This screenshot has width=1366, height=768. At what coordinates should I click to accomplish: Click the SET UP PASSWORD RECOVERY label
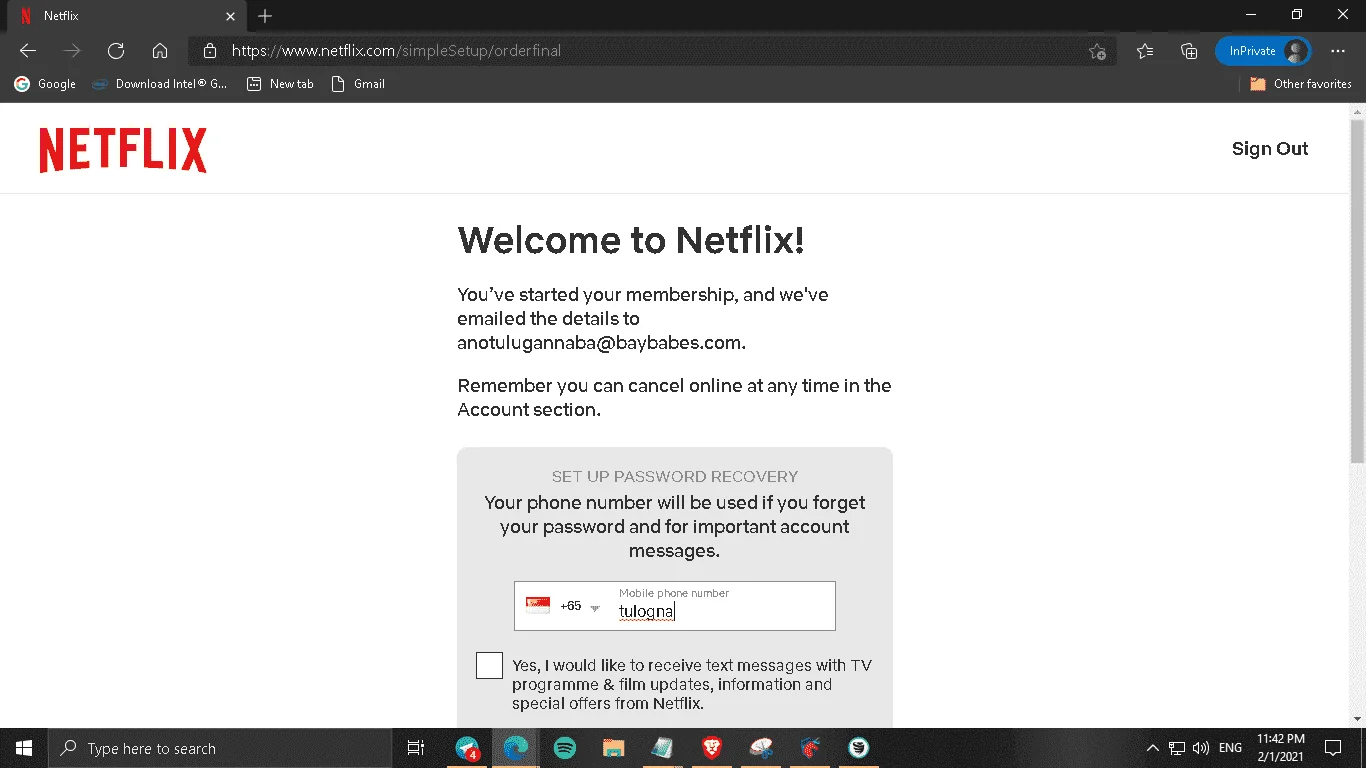click(675, 476)
